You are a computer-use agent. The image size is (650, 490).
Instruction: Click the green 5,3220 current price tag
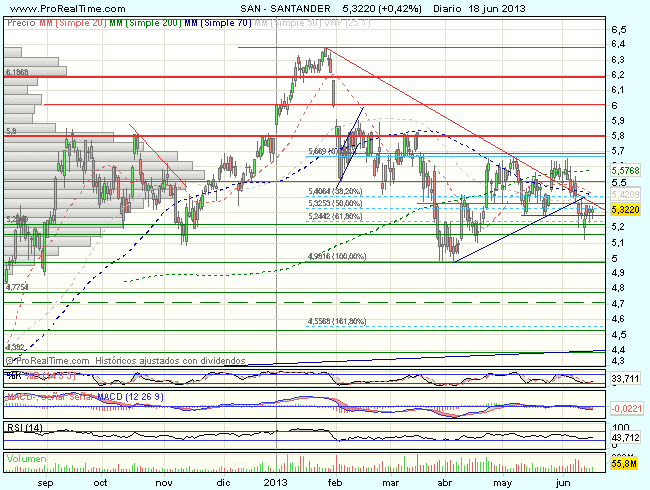tap(625, 210)
